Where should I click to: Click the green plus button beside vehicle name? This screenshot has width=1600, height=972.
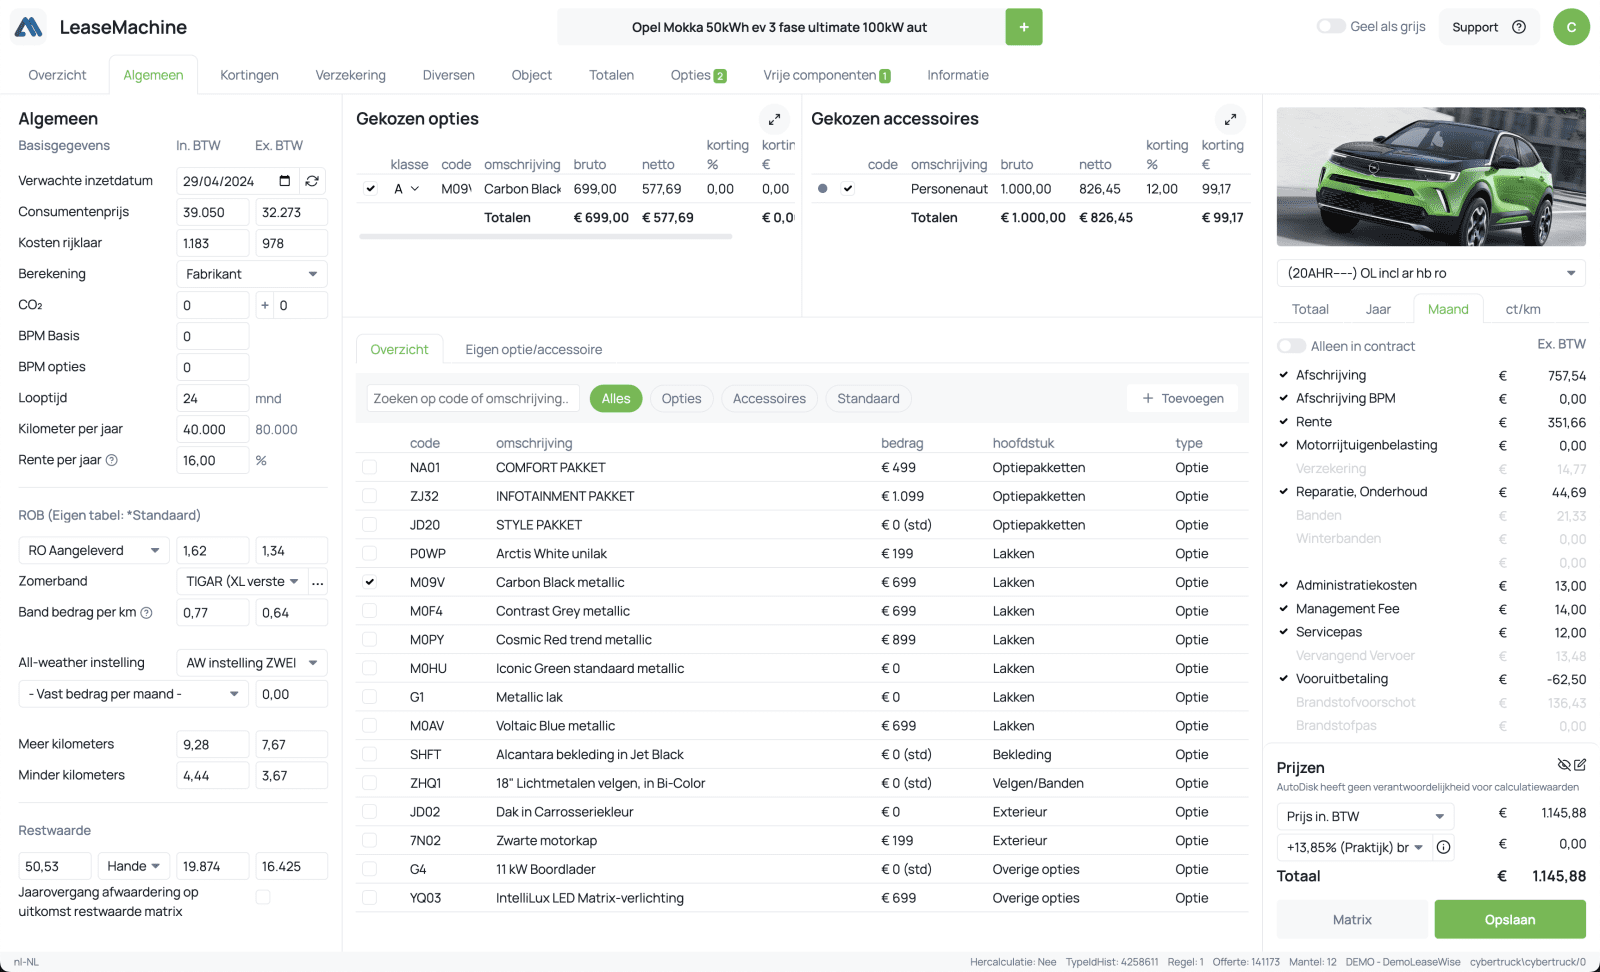pyautogui.click(x=1024, y=27)
